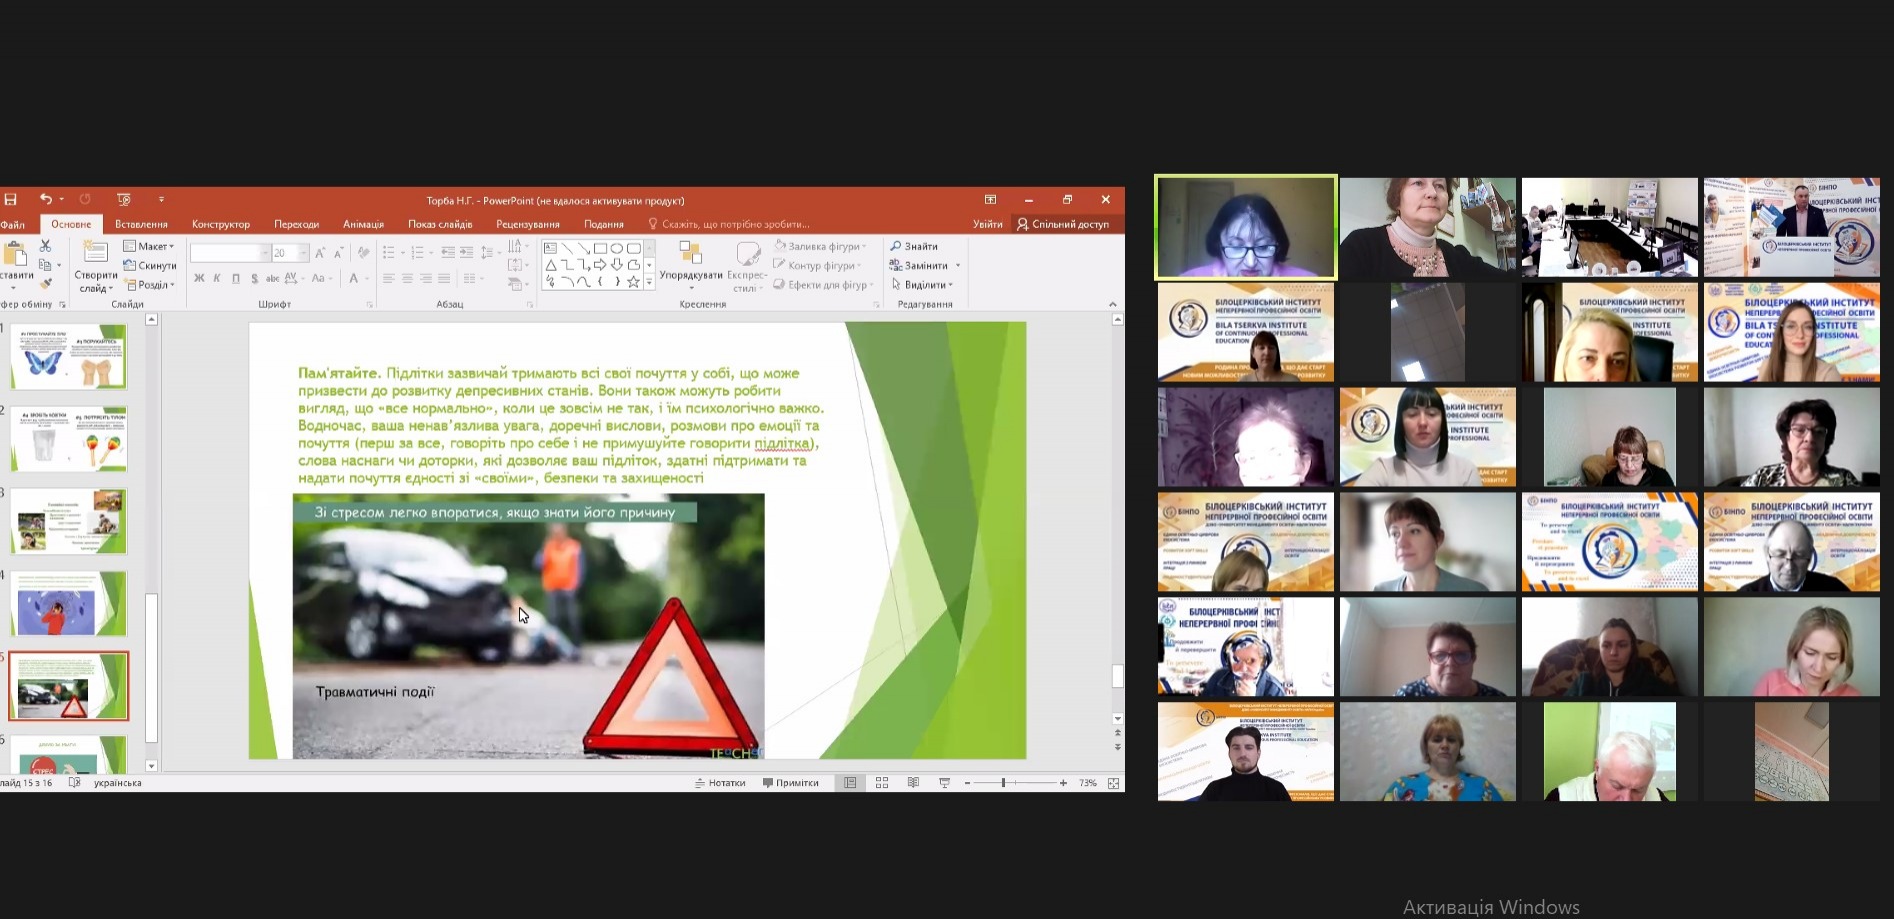Viewport: 1894px width, 919px height.
Task: Toggle italic (К) formatting
Action: coord(217,278)
